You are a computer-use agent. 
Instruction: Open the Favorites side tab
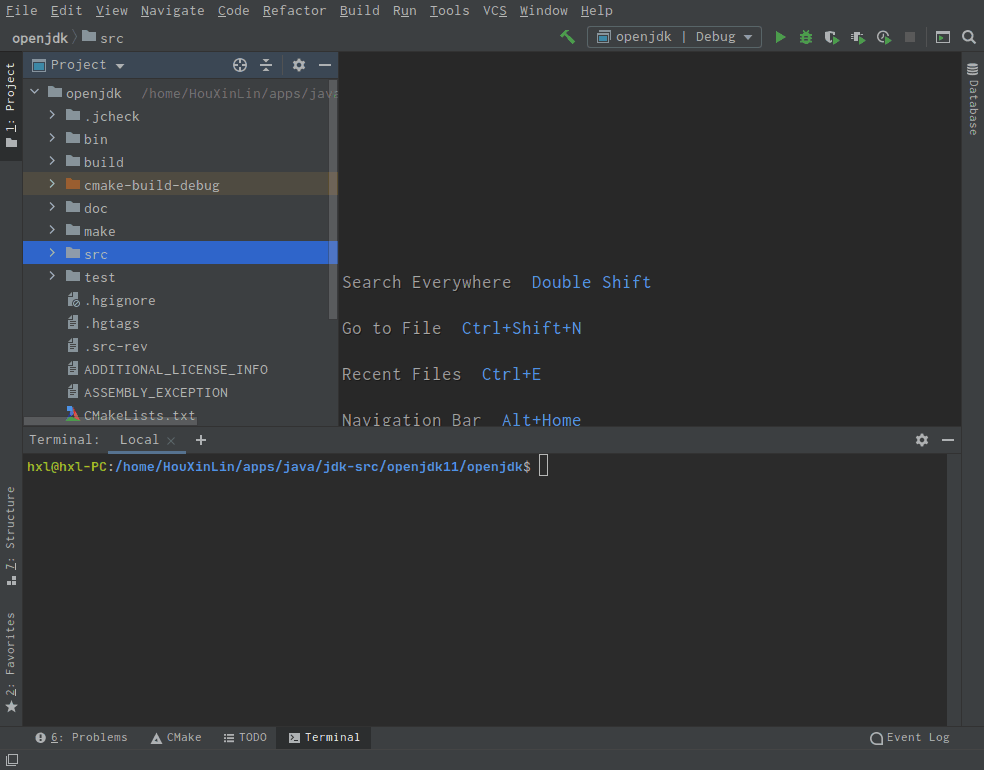click(x=11, y=663)
